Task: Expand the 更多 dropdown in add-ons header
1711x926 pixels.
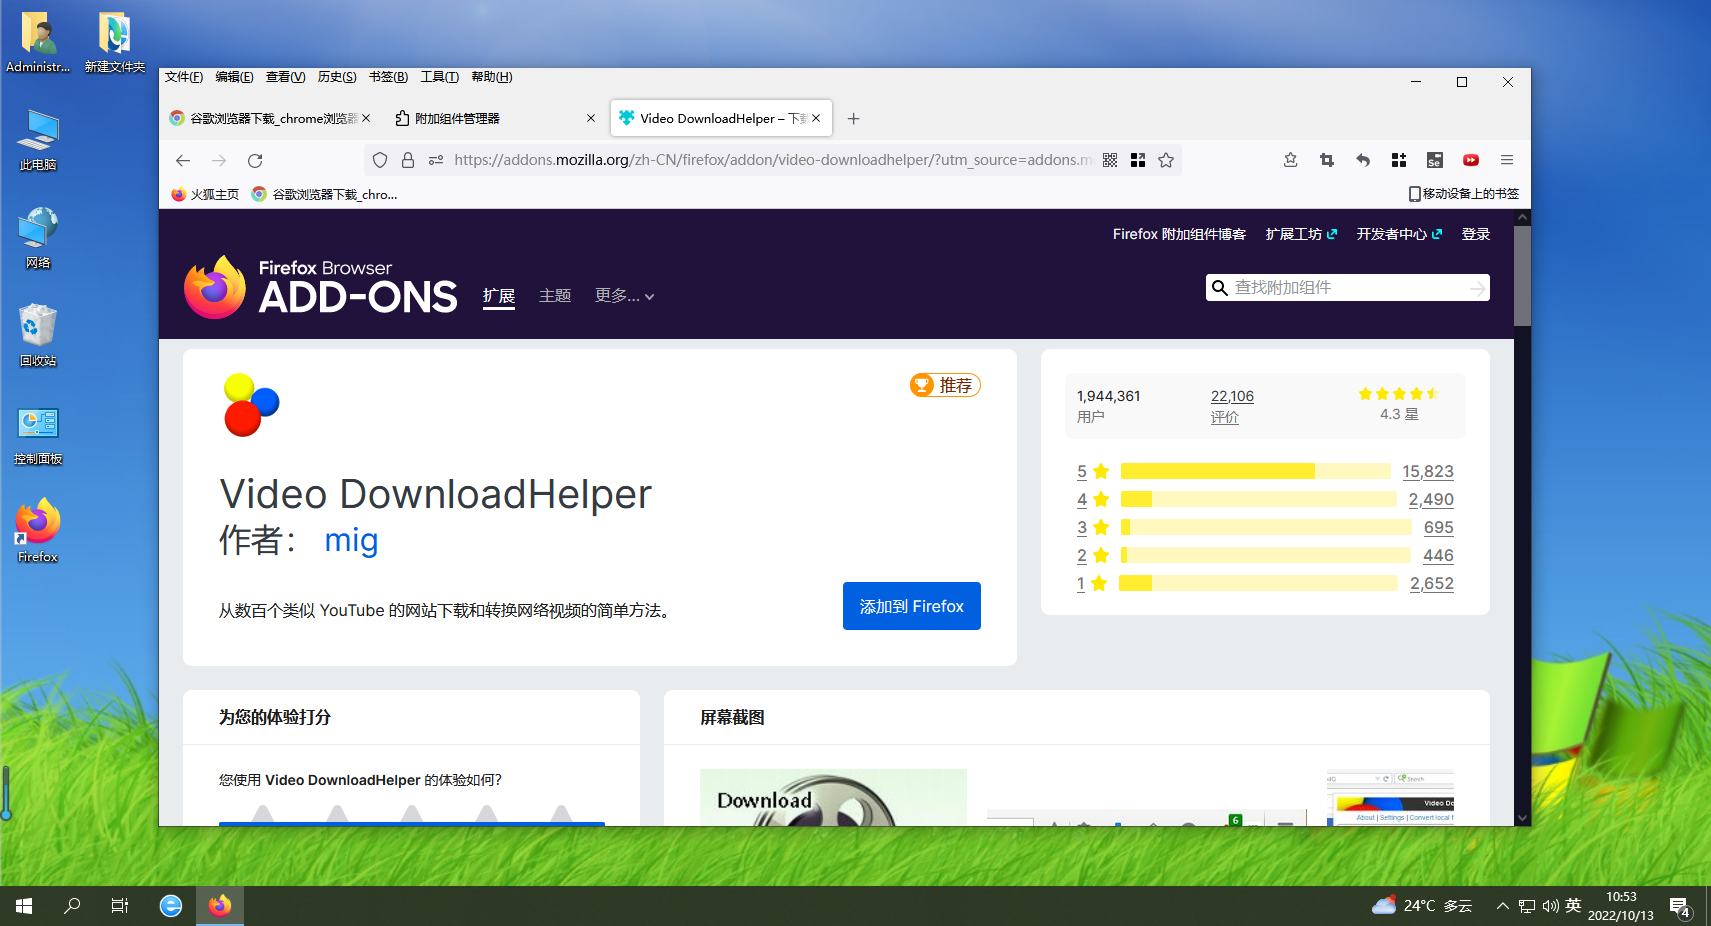Action: pyautogui.click(x=625, y=296)
